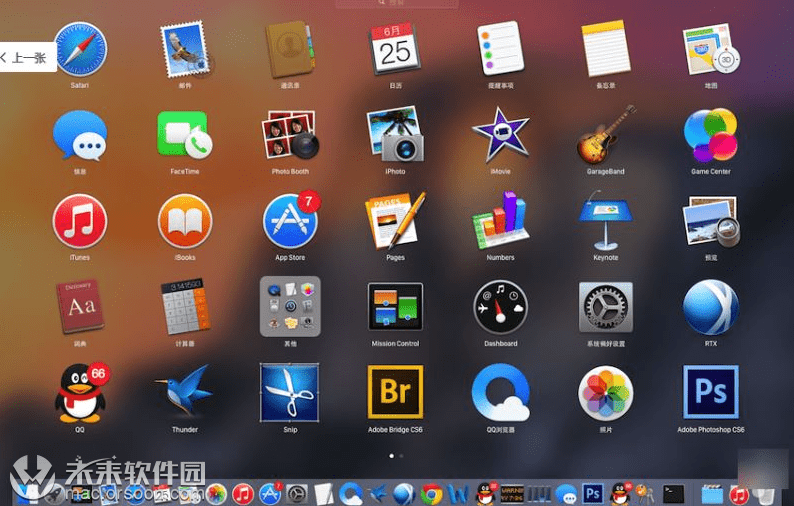This screenshot has height=506, width=794.
Task: Open iMovie star icon
Action: (x=500, y=135)
